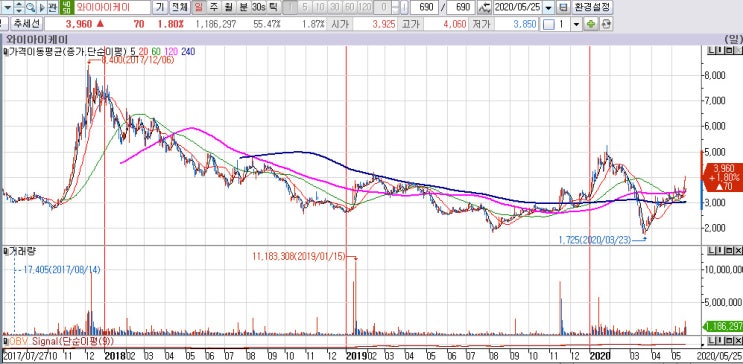Click the OBV panel marker icon
The width and height of the screenshot is (743, 364).
(5, 341)
